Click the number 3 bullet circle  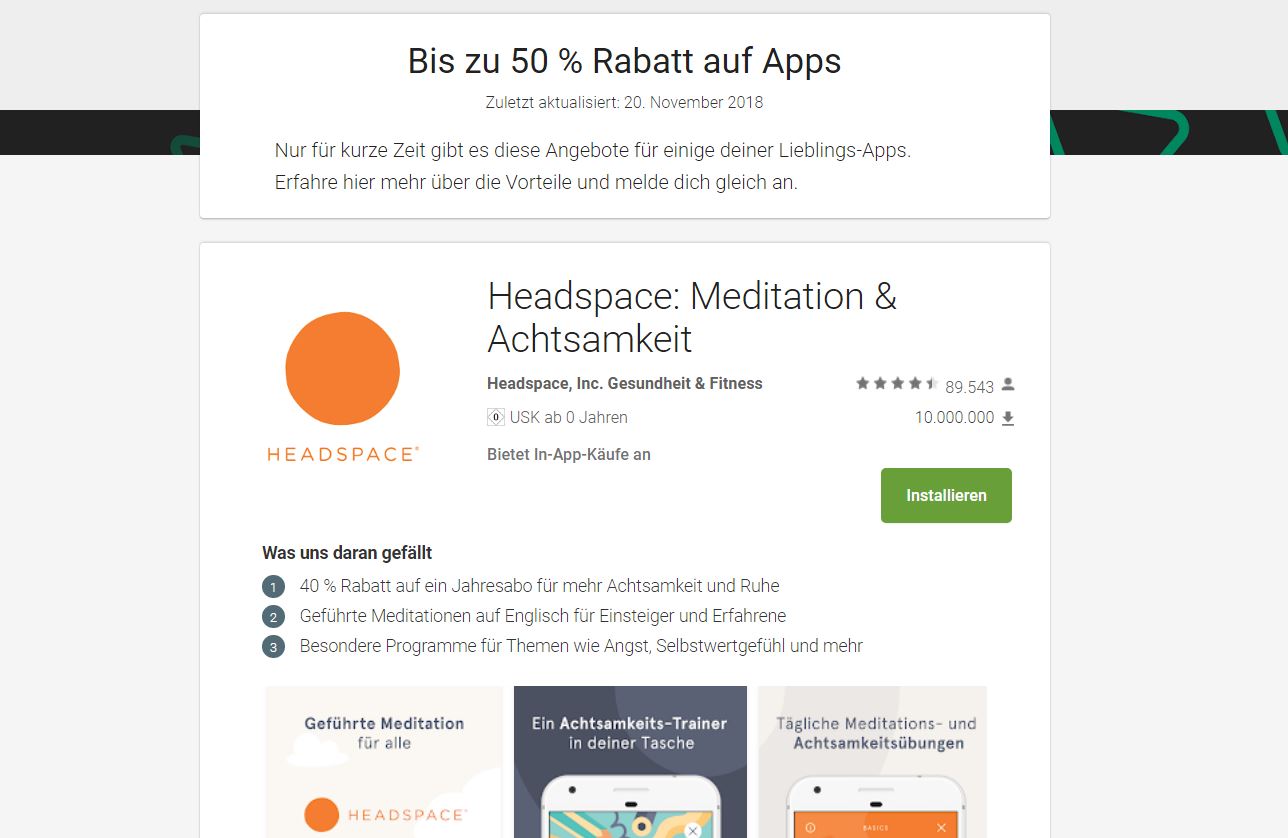(x=273, y=647)
